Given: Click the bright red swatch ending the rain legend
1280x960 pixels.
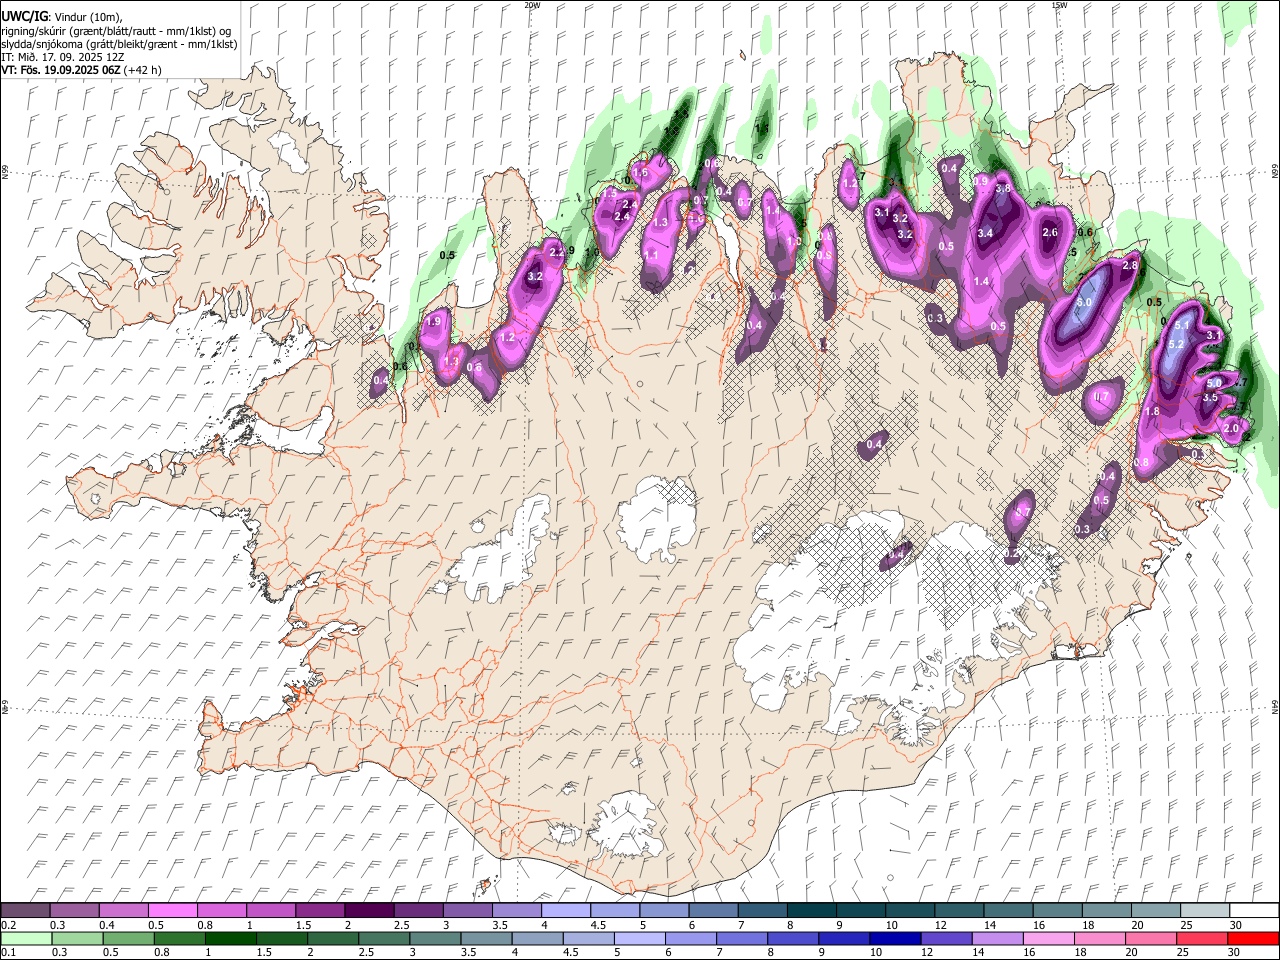Looking at the screenshot, I should 1253,938.
